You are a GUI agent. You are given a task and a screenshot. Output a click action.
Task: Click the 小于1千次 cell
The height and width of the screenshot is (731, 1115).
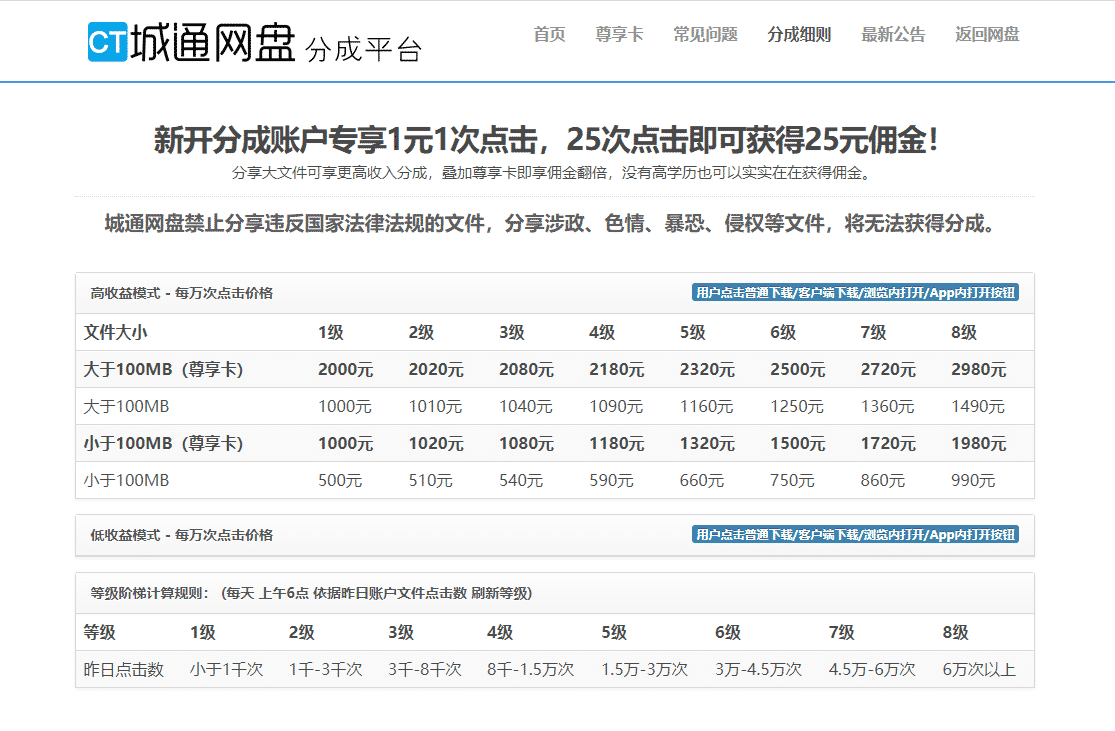226,669
